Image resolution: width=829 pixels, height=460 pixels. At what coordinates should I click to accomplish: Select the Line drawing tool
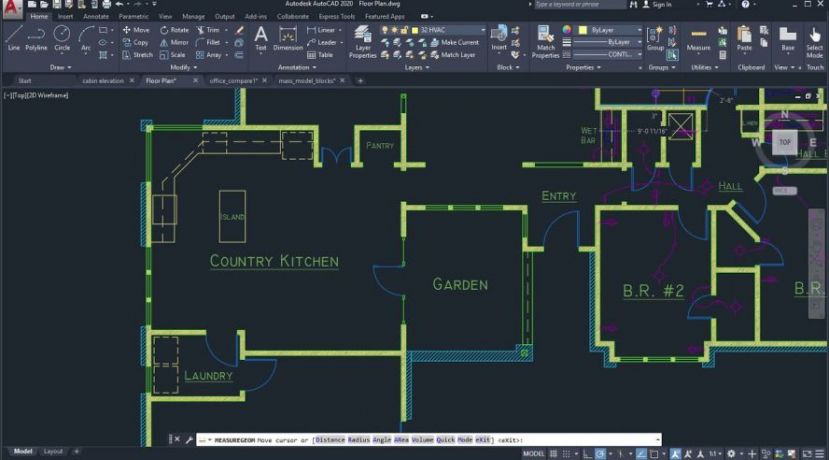13,38
